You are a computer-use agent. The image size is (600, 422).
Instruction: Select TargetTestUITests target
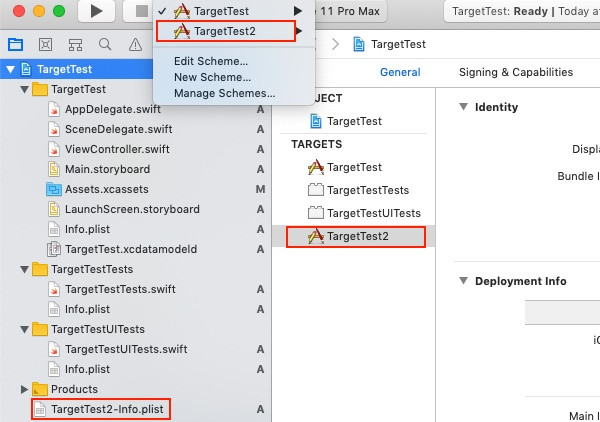point(364,213)
